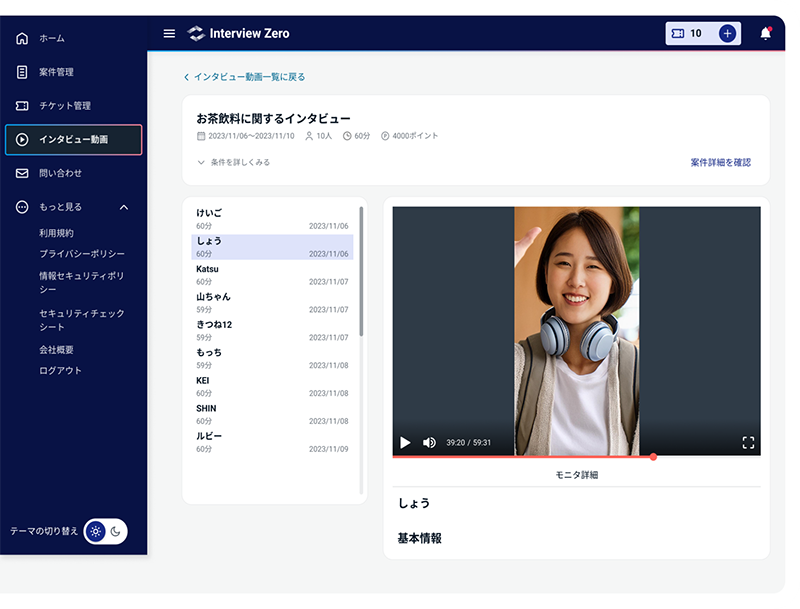Image resolution: width=800 pixels, height=609 pixels.
Task: Click the もっと見る ellipsis icon
Action: [x=22, y=207]
